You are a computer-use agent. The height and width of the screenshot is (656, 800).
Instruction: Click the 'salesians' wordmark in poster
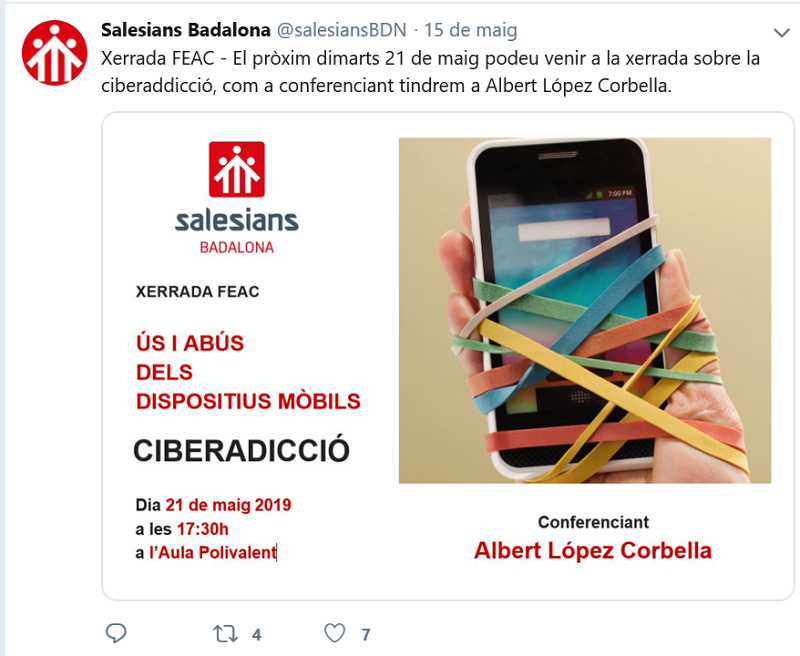237,220
